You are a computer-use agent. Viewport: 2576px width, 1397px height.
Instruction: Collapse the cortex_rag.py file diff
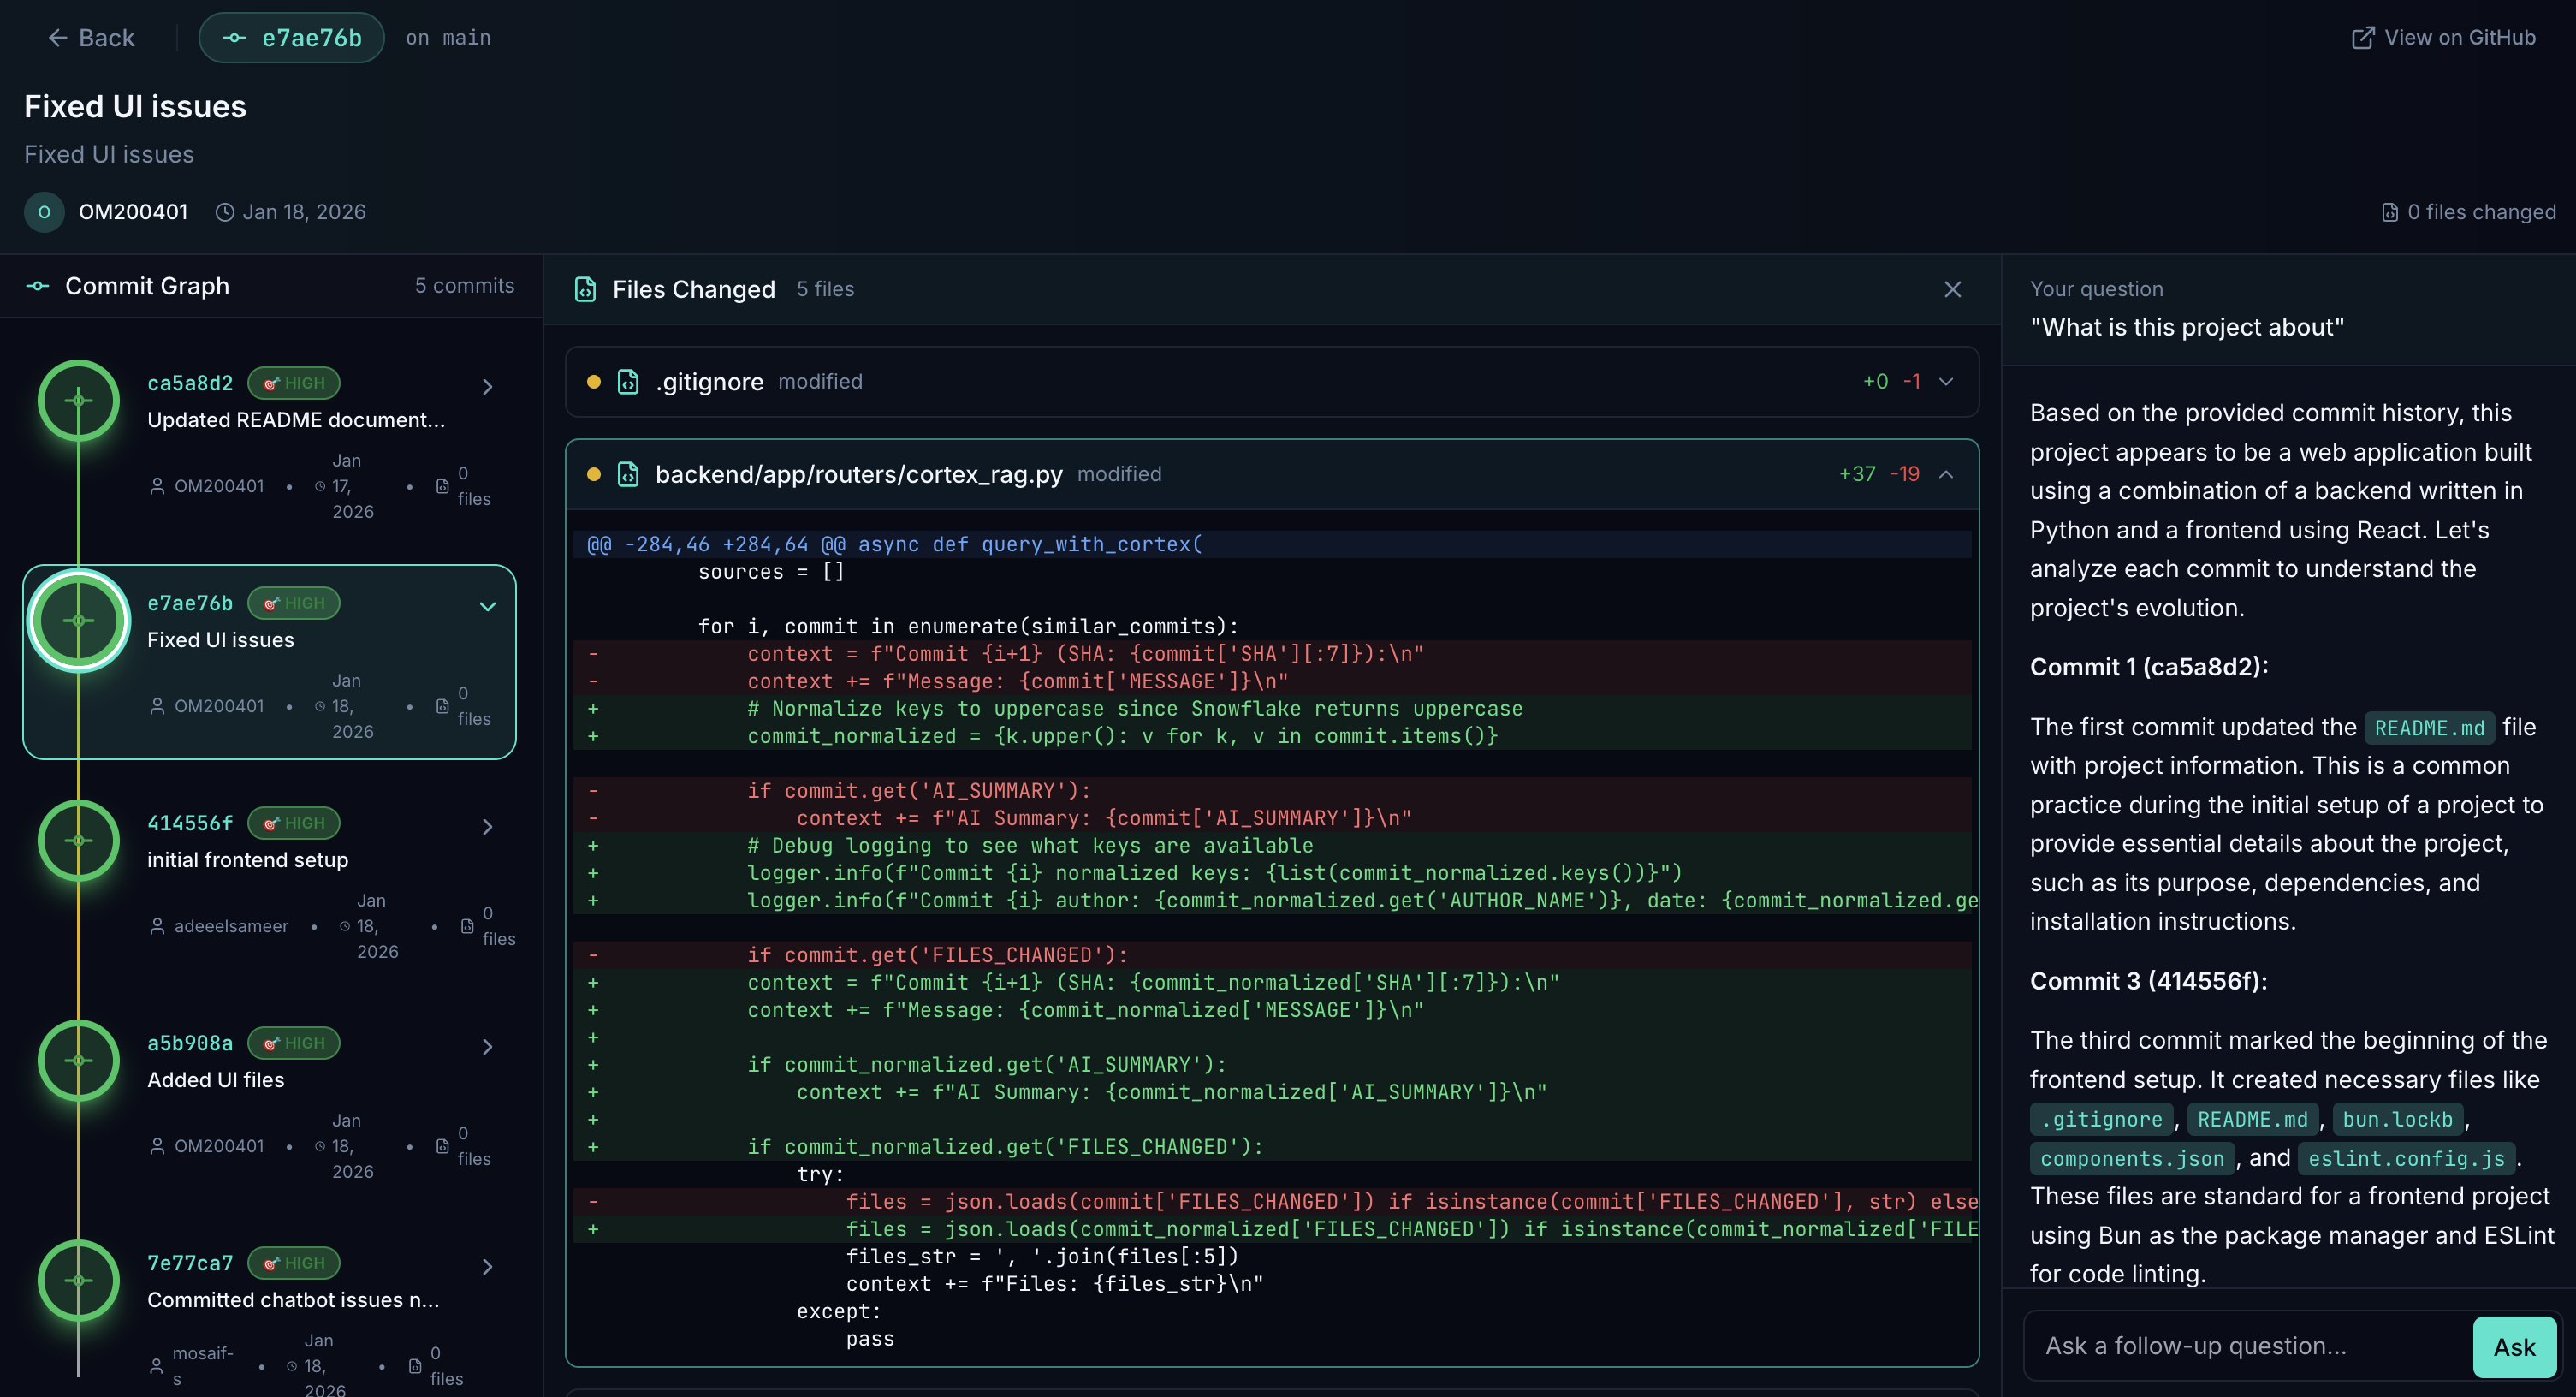[x=1946, y=474]
